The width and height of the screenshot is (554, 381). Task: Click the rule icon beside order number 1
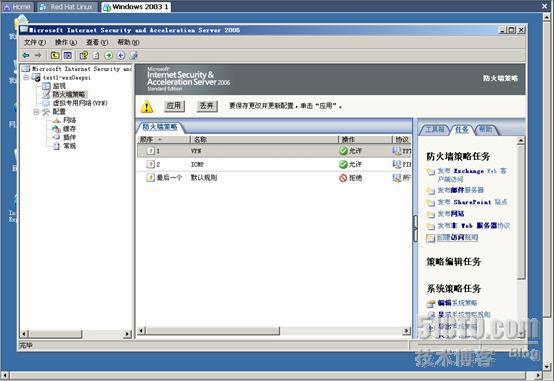pyautogui.click(x=151, y=151)
